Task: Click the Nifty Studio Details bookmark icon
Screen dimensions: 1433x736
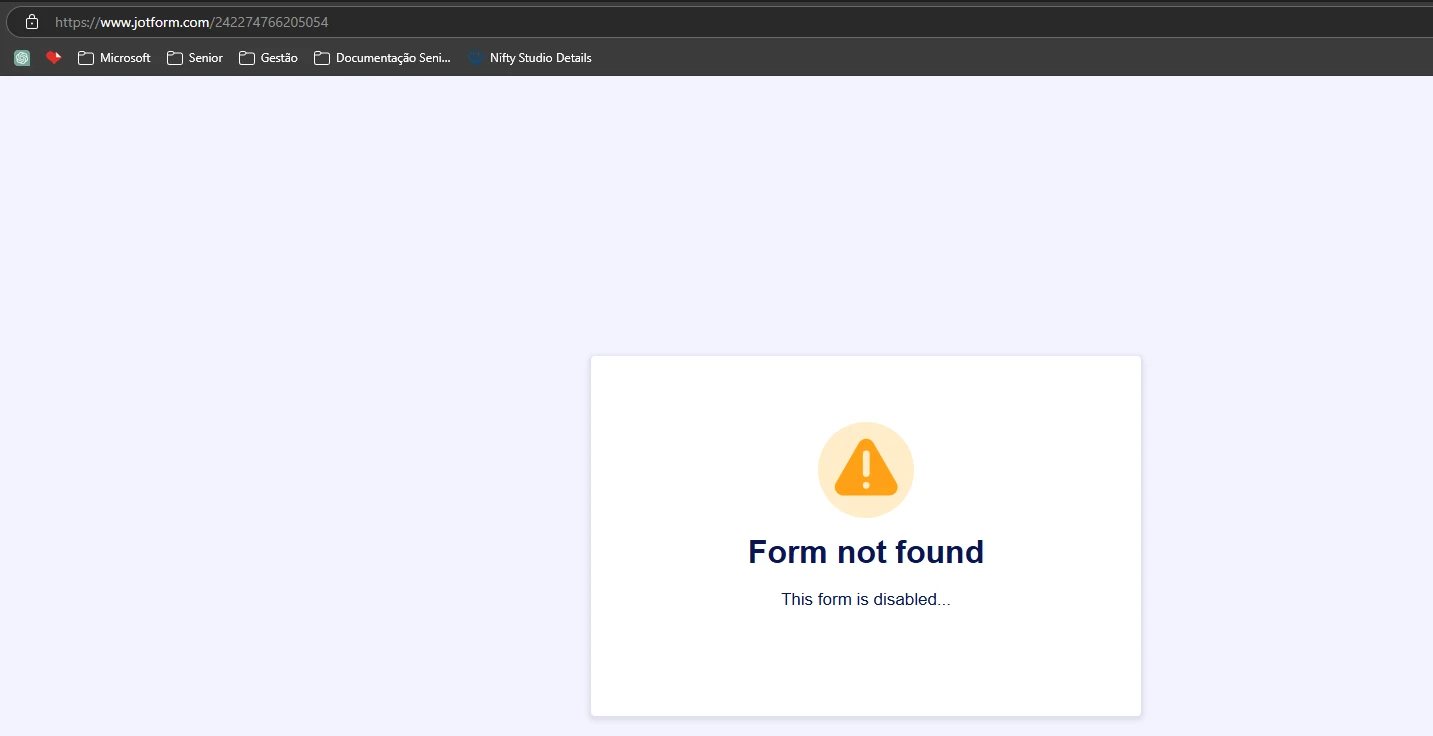Action: coord(474,58)
